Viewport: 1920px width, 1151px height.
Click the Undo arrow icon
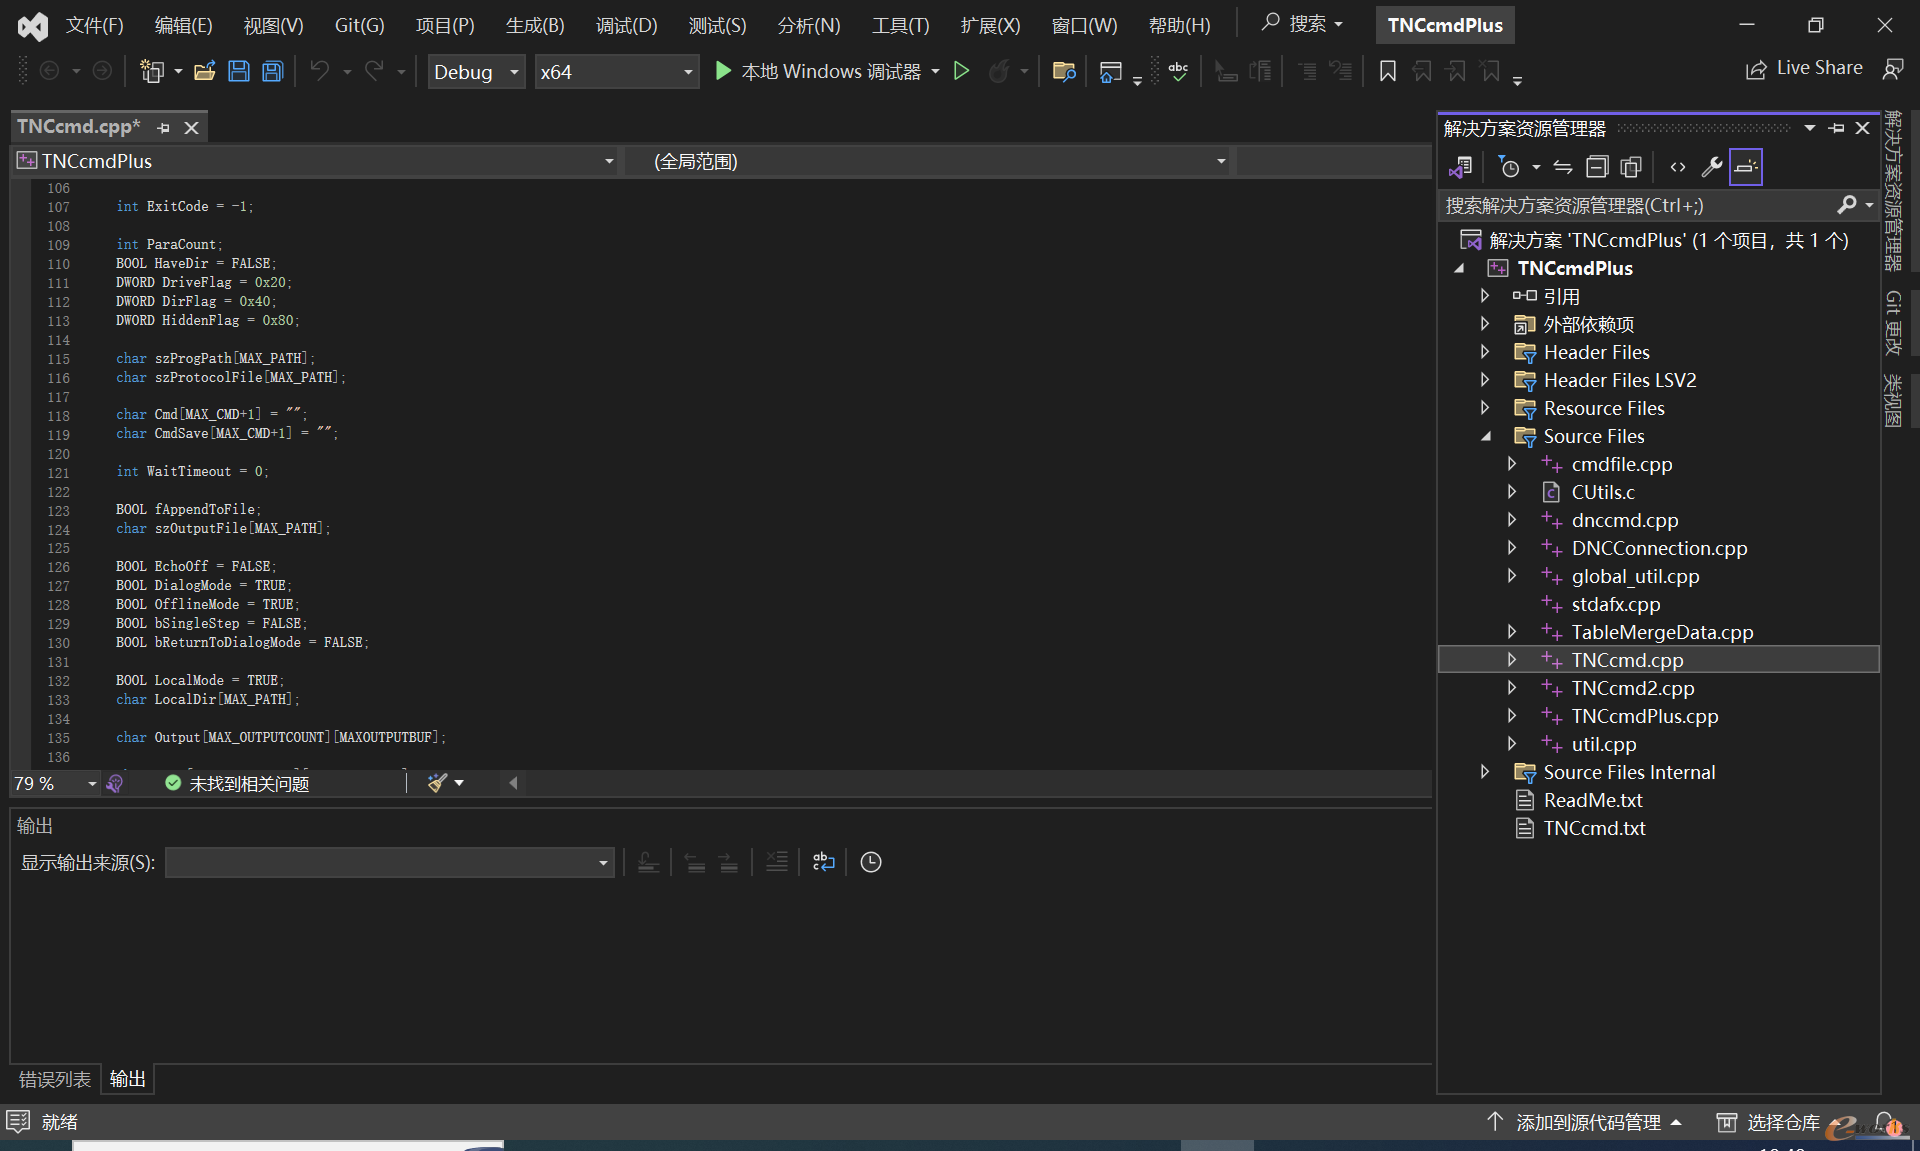coord(319,71)
